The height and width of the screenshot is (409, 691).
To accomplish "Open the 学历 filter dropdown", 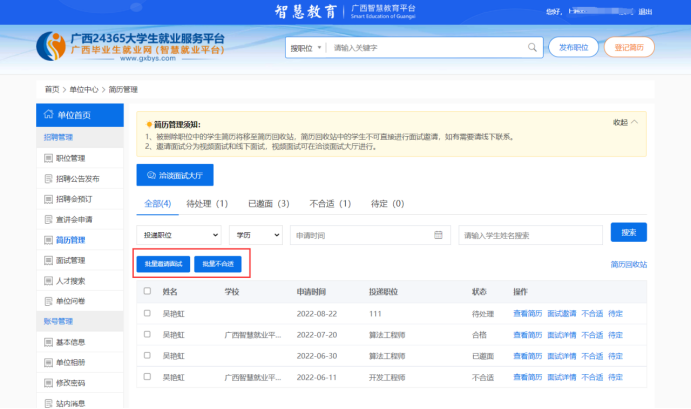I will (255, 235).
